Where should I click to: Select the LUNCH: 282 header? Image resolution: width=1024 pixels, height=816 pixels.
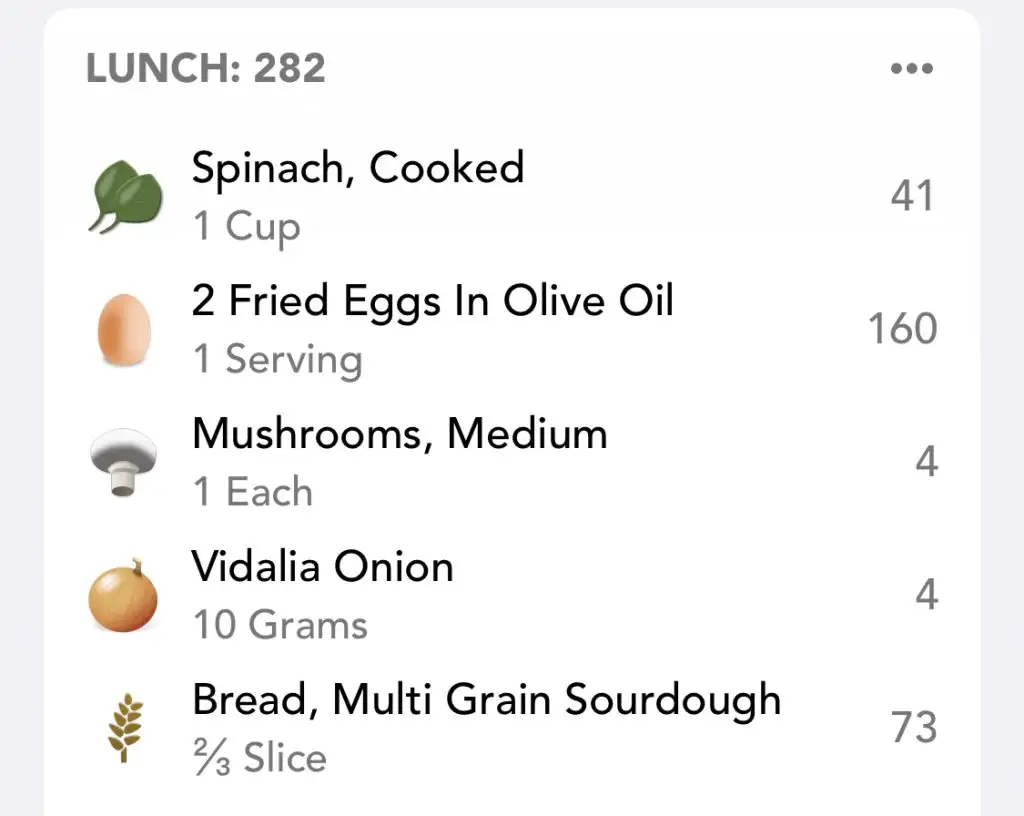coord(206,69)
